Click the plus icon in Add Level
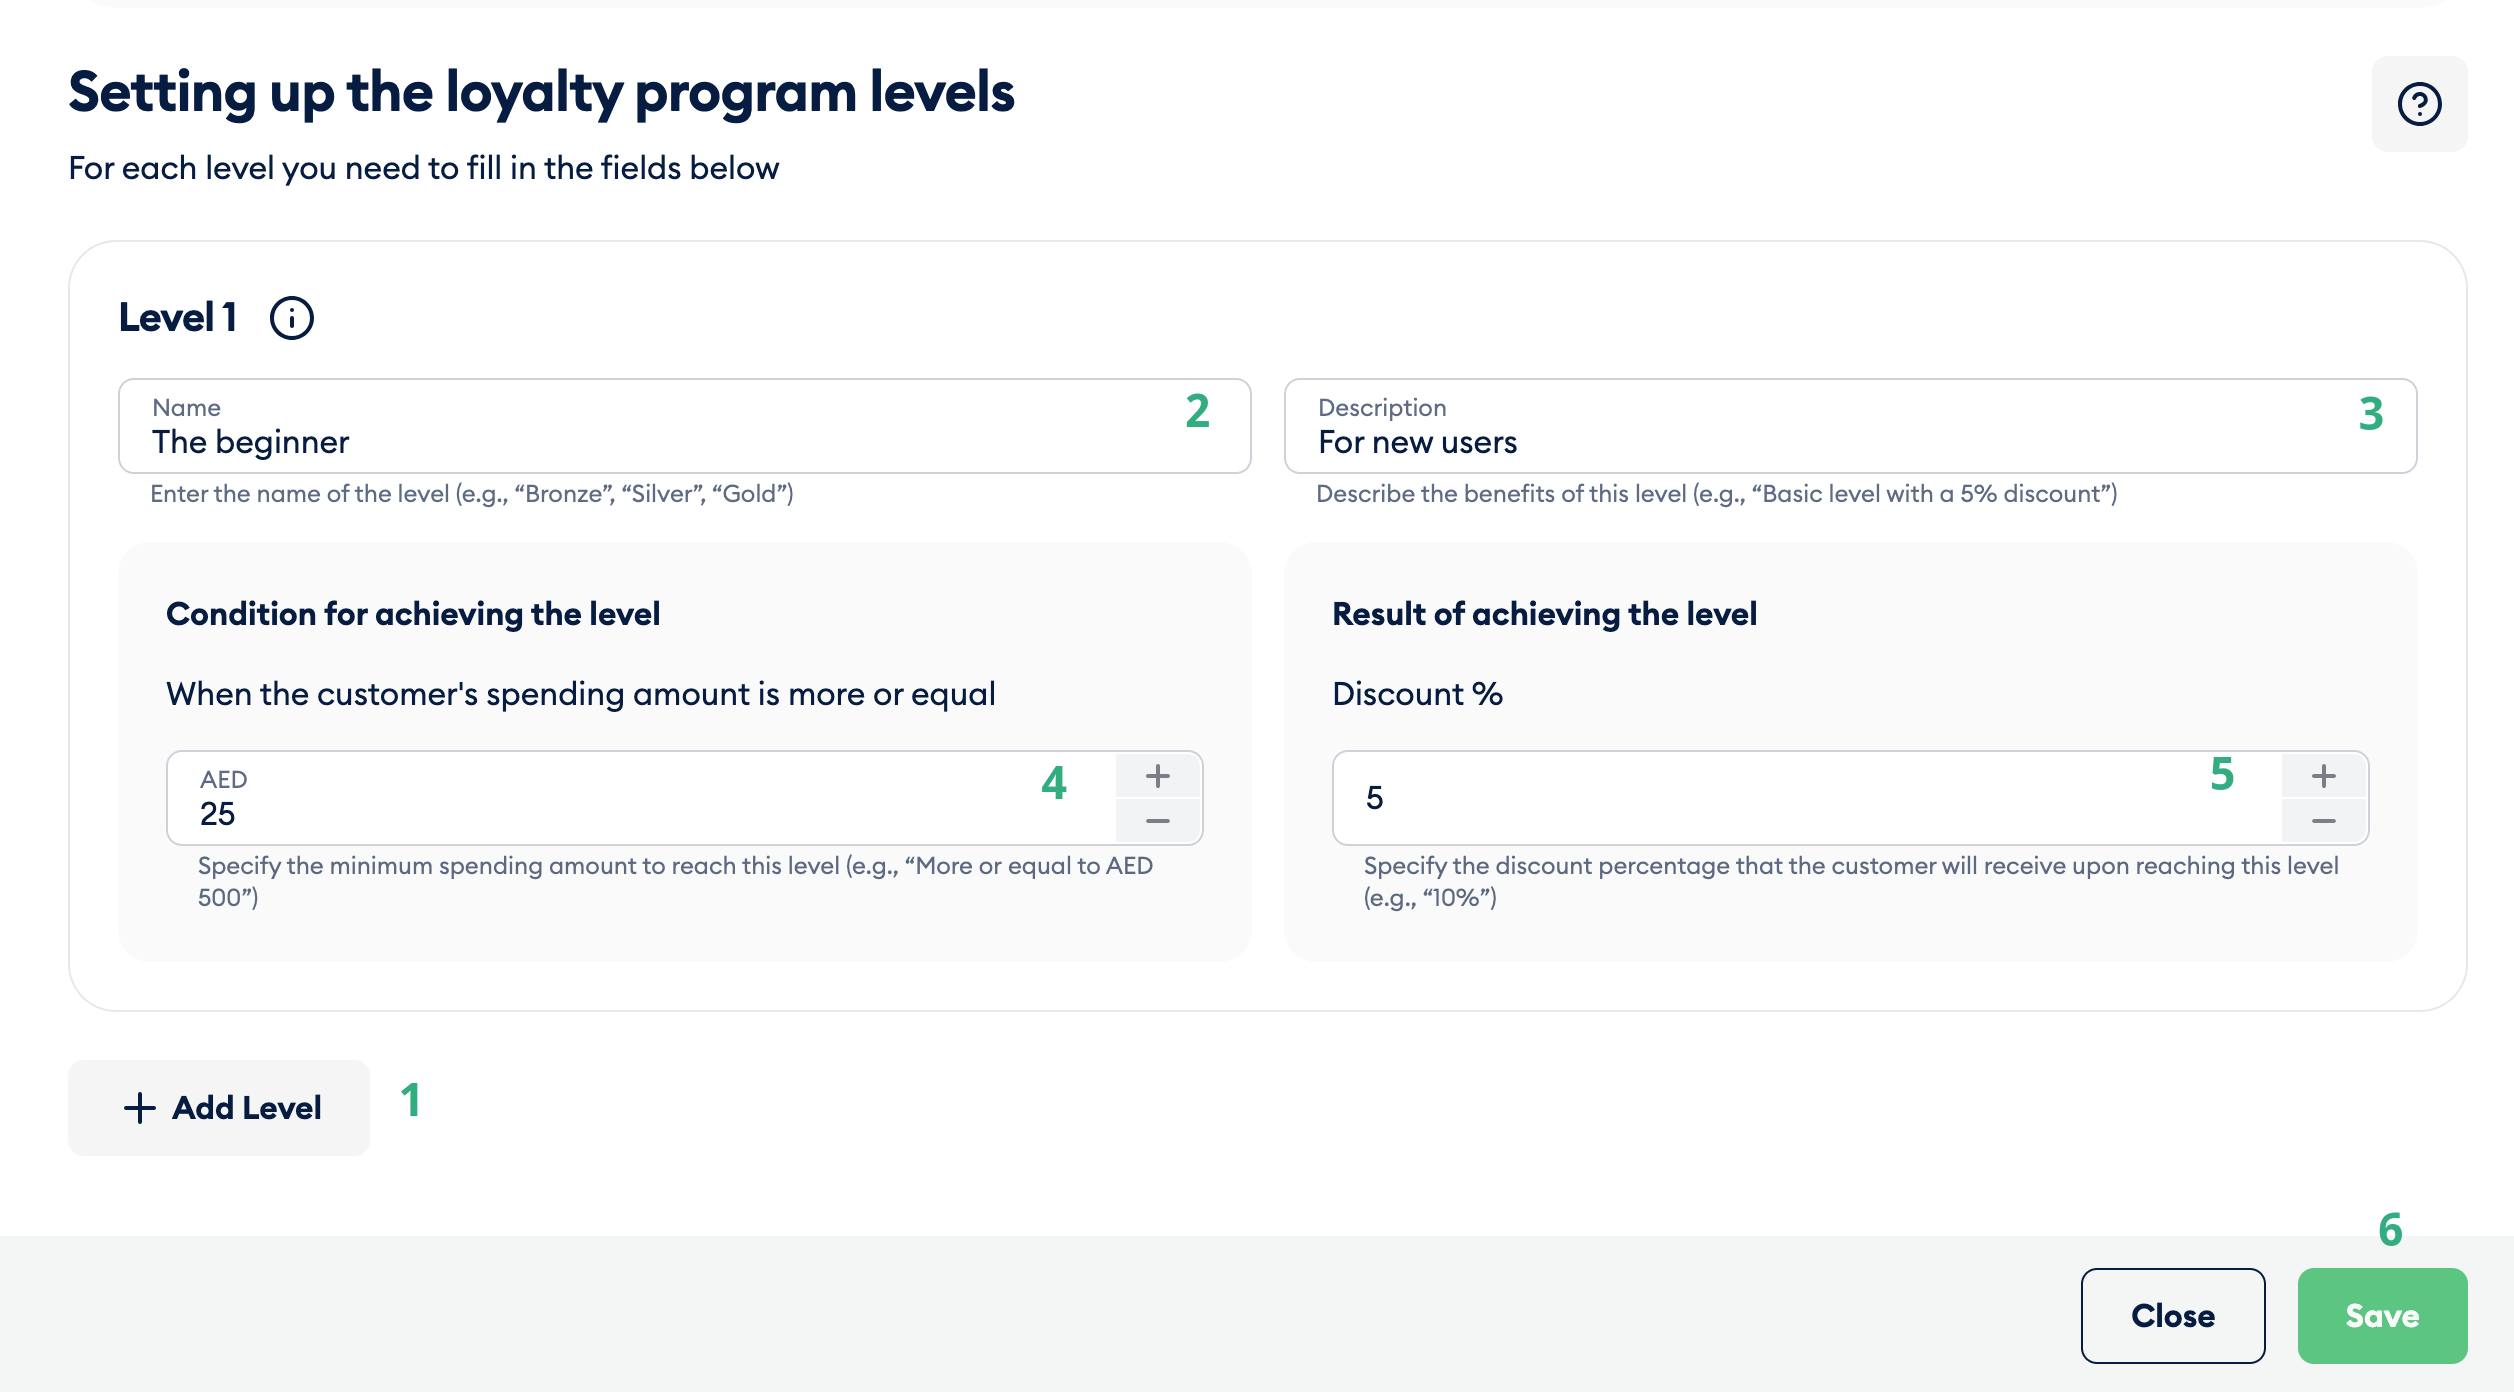2514x1392 pixels. [140, 1108]
